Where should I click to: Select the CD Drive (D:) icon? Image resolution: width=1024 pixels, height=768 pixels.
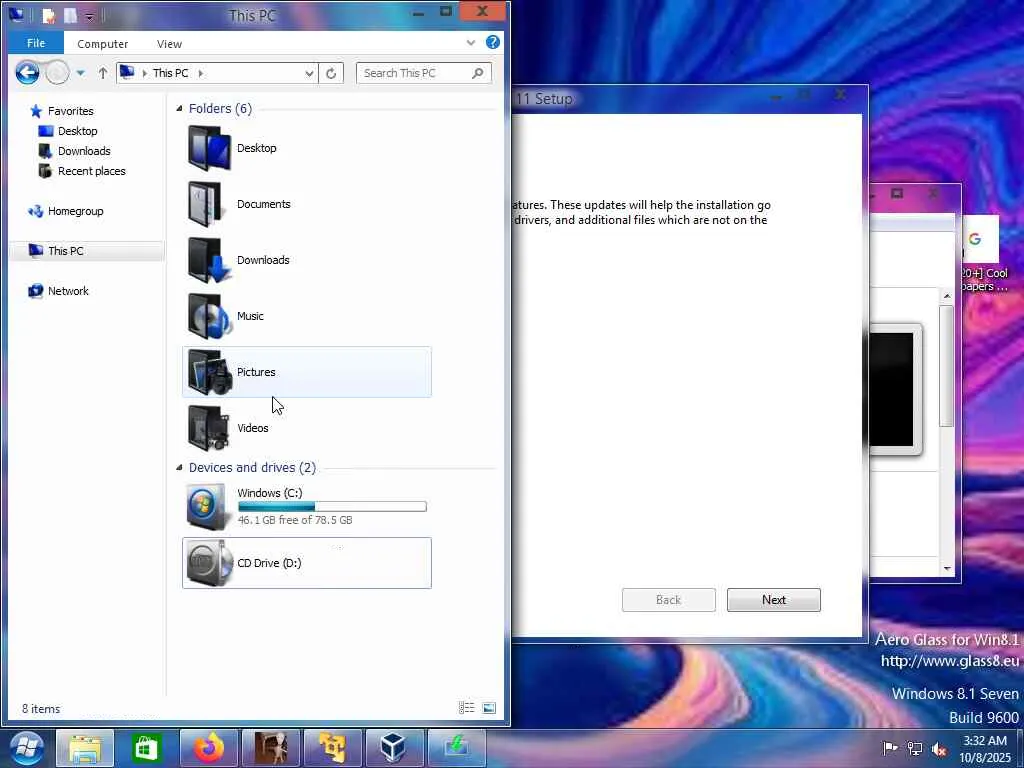pyautogui.click(x=209, y=563)
